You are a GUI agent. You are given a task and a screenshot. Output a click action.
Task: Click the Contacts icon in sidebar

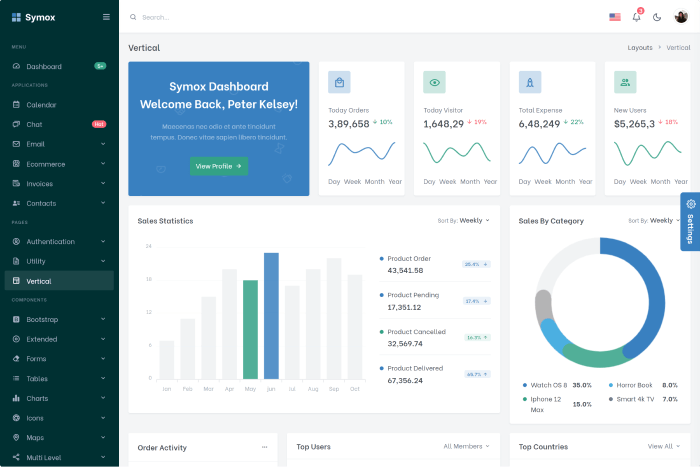[x=16, y=203]
